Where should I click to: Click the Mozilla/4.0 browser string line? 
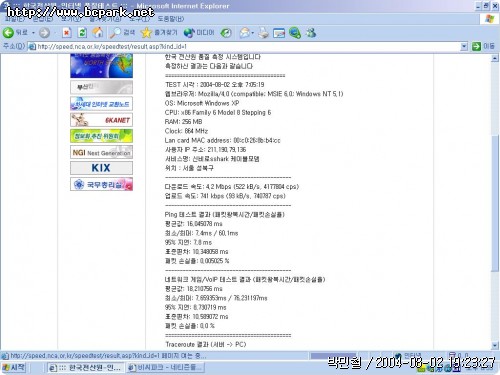click(x=254, y=94)
